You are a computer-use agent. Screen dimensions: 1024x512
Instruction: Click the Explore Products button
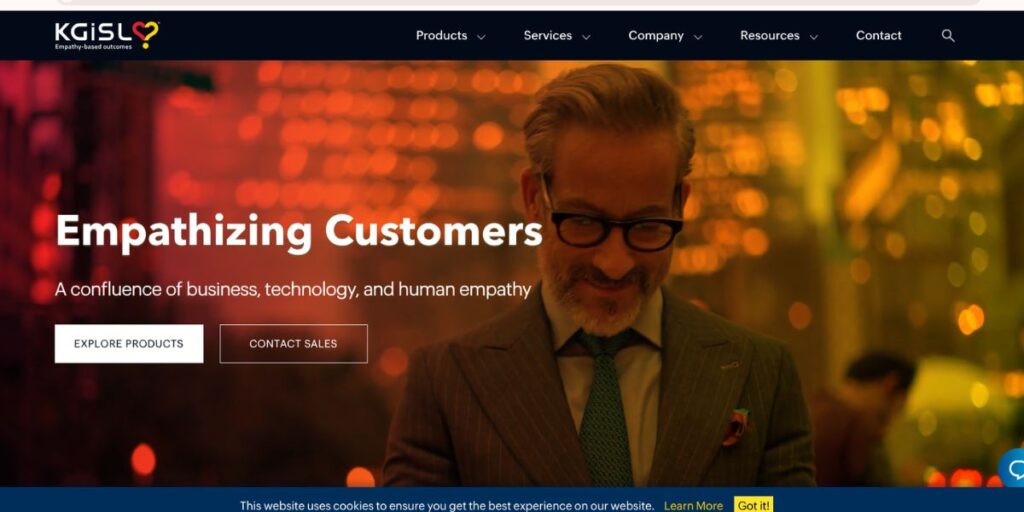click(x=129, y=344)
